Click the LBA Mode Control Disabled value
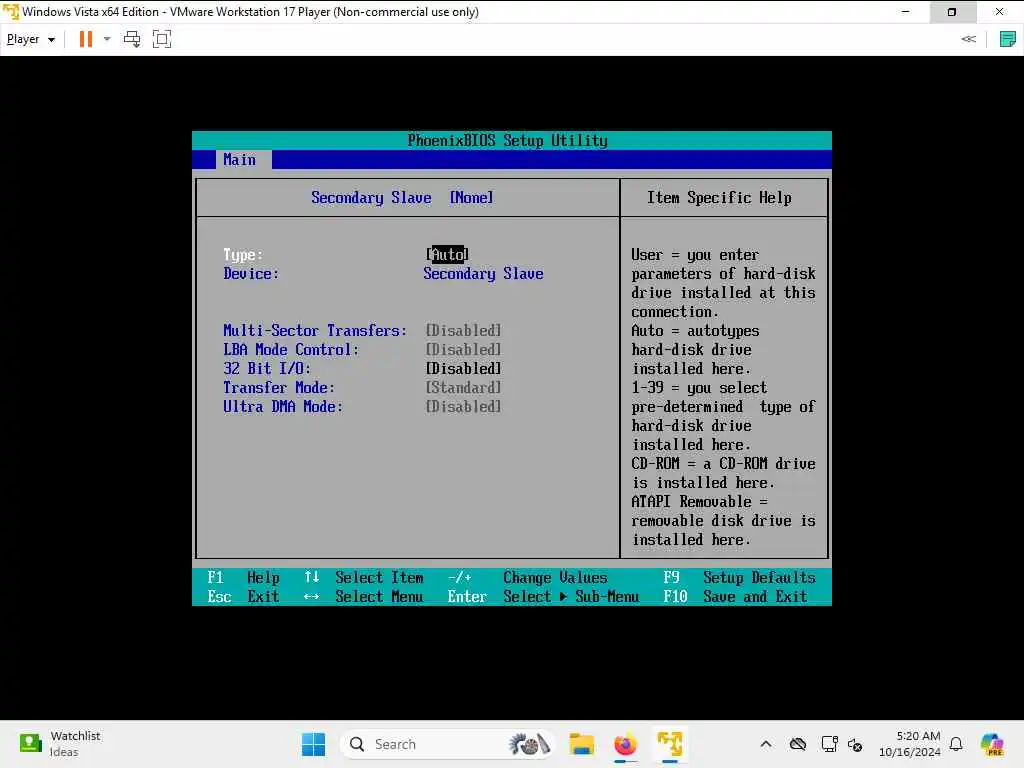Viewport: 1024px width, 768px height. [464, 349]
